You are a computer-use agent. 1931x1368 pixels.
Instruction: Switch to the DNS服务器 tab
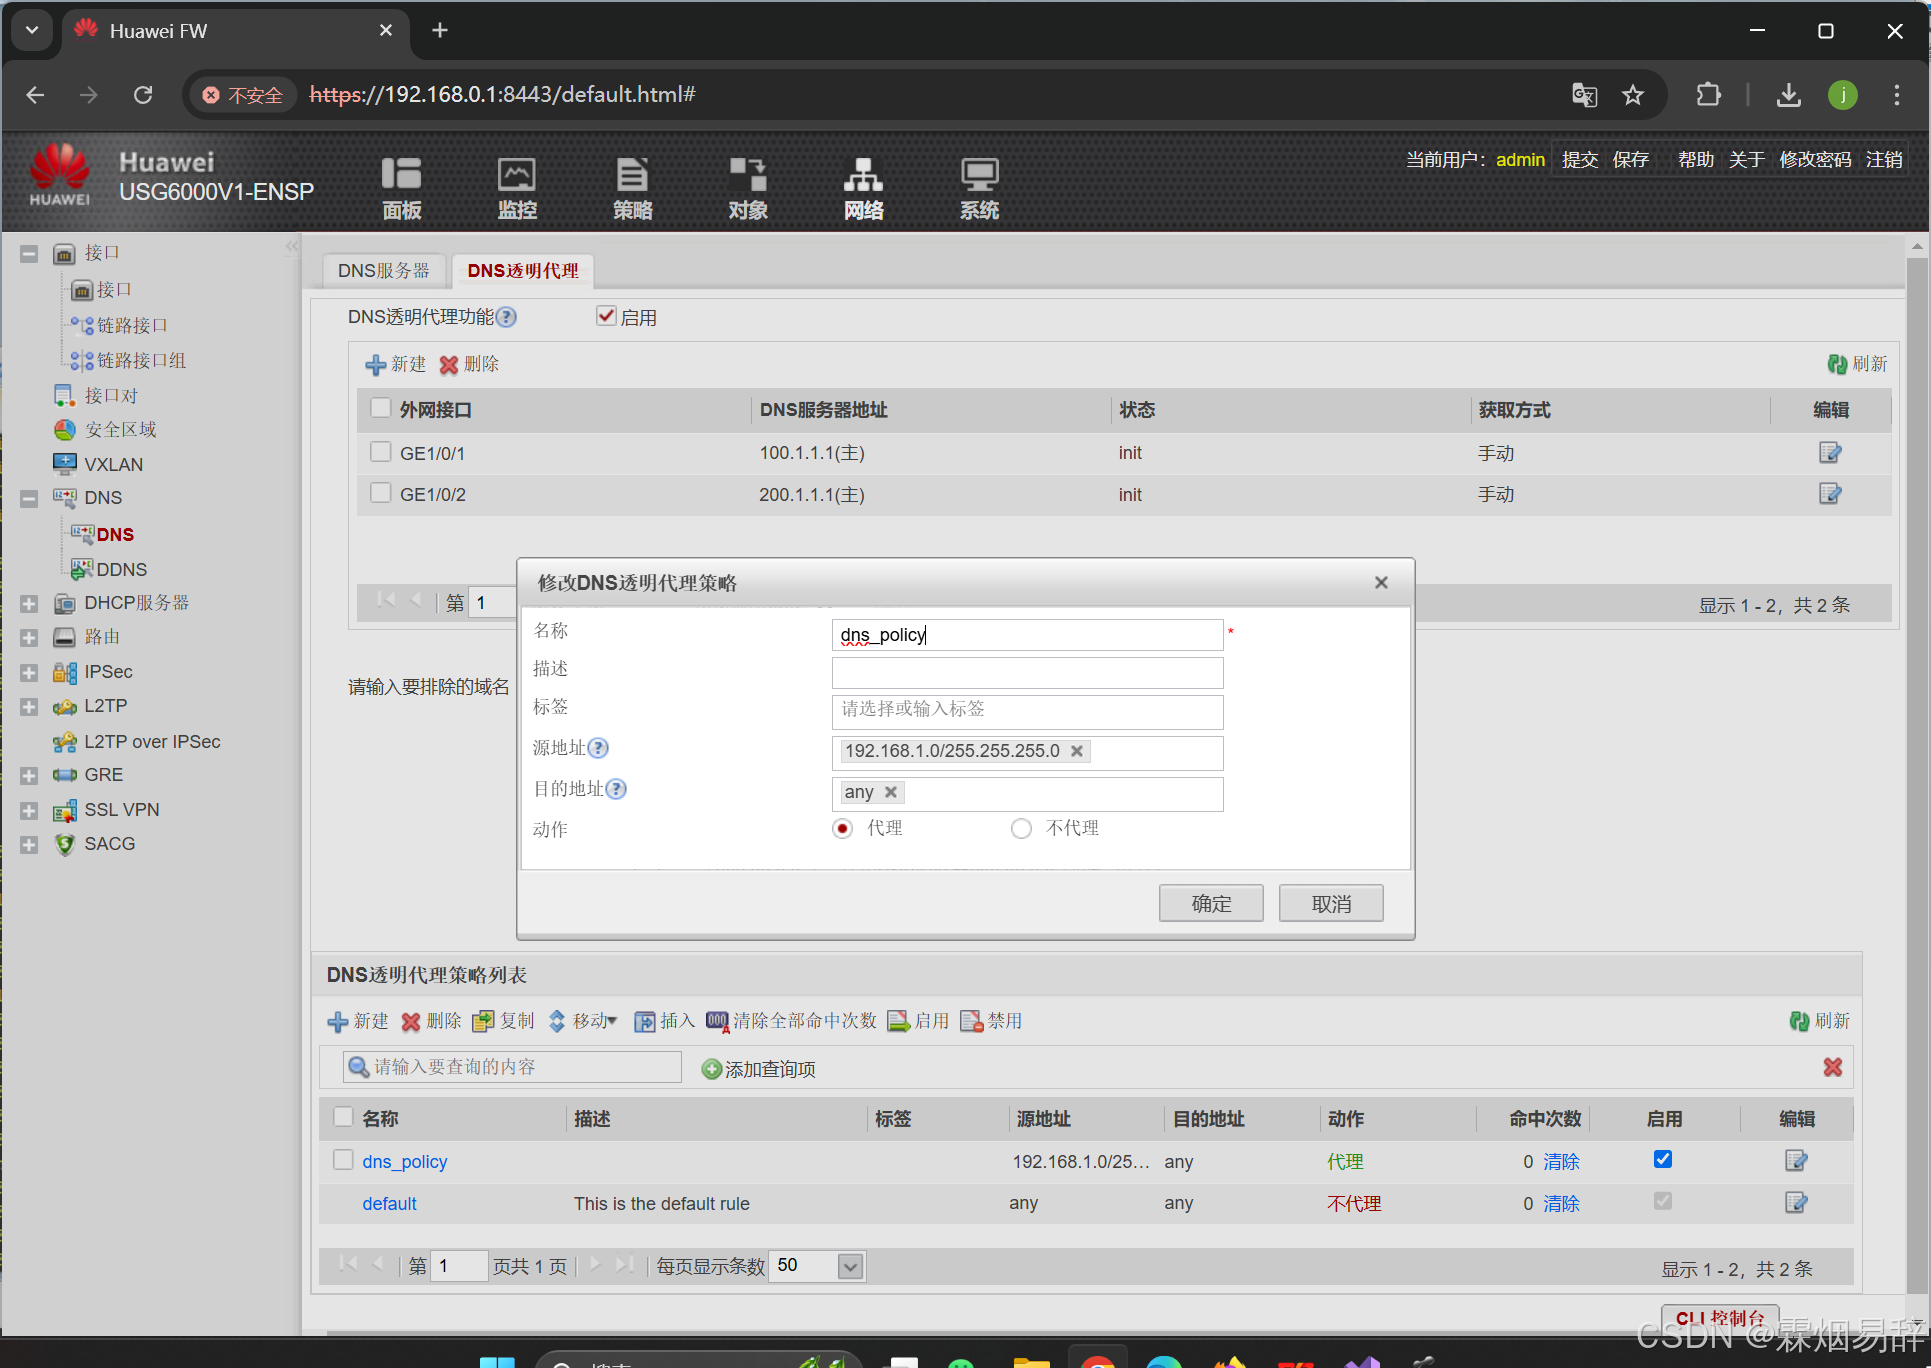click(x=384, y=271)
